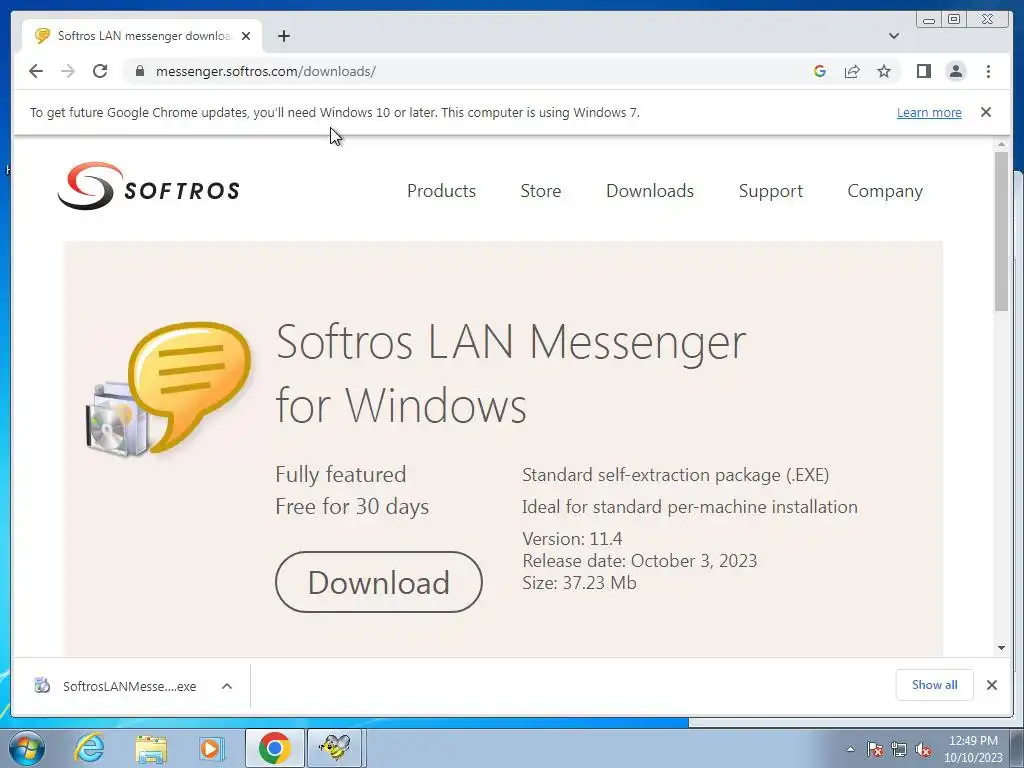Screen dimensions: 1024x768
Task: Close the downloads bar
Action: click(991, 684)
